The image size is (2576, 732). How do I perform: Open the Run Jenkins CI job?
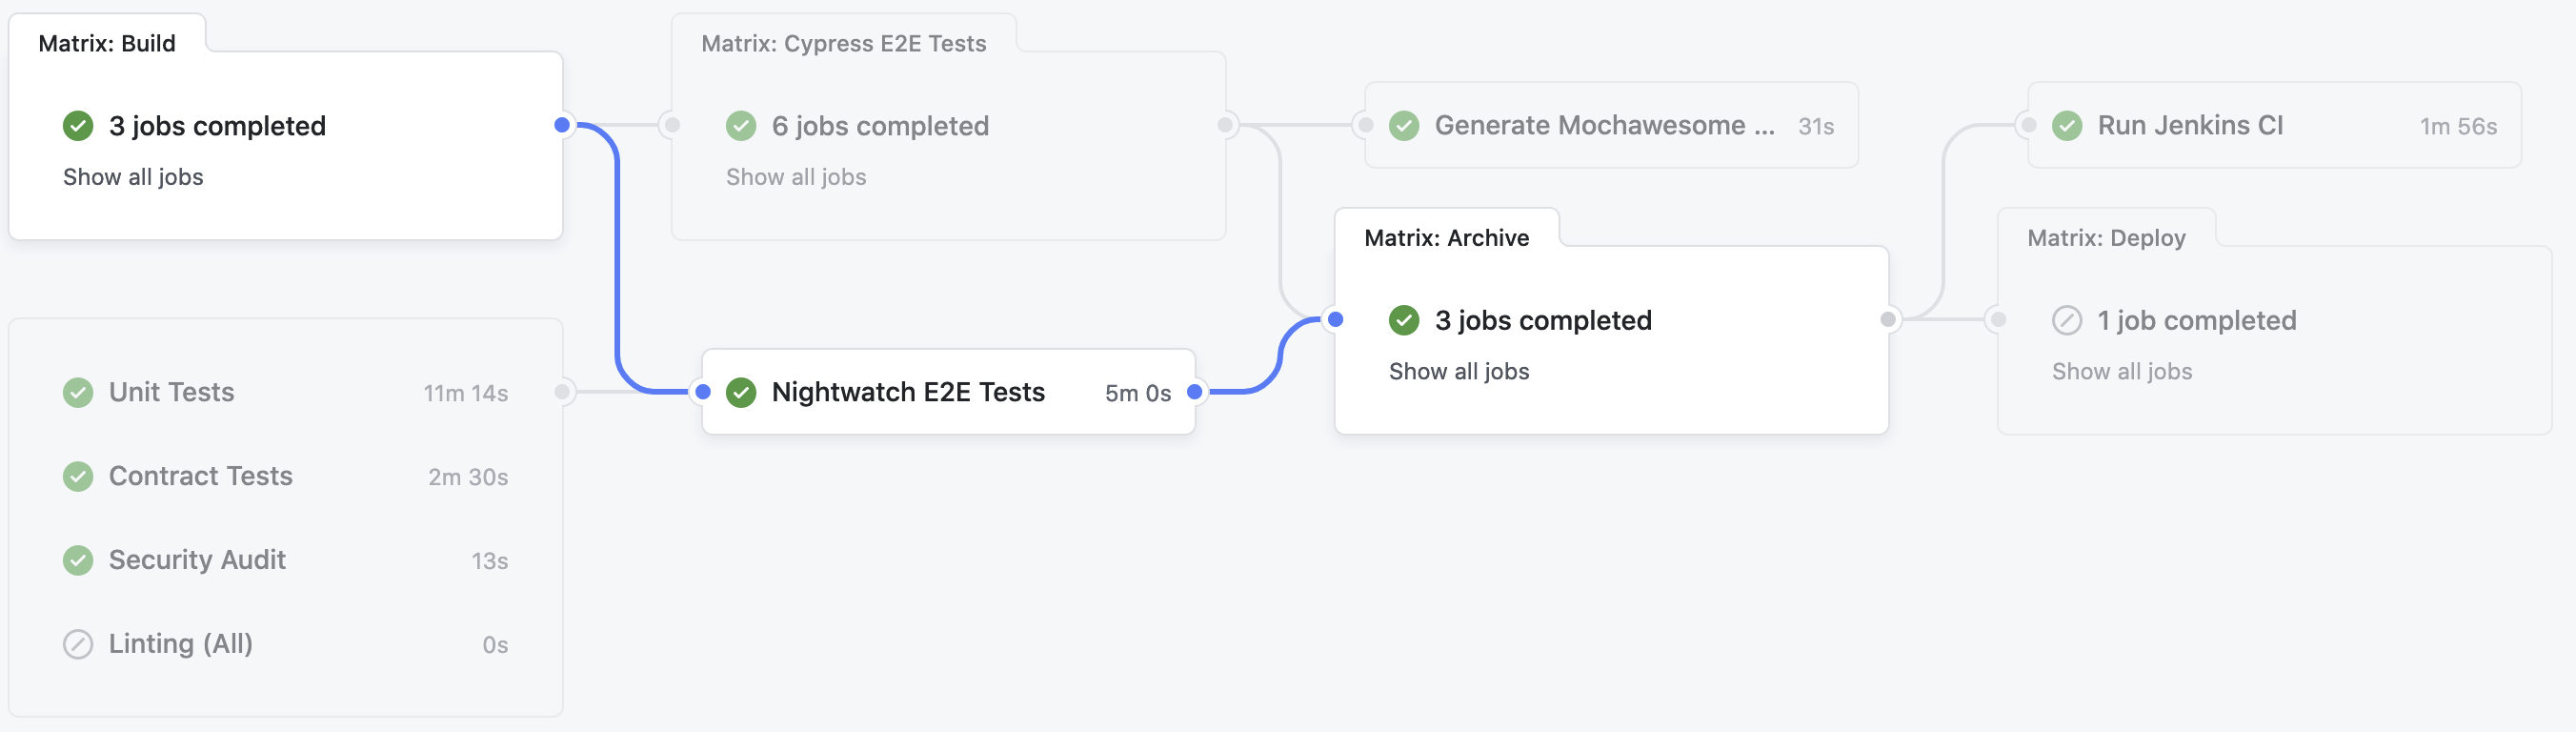click(x=2190, y=125)
